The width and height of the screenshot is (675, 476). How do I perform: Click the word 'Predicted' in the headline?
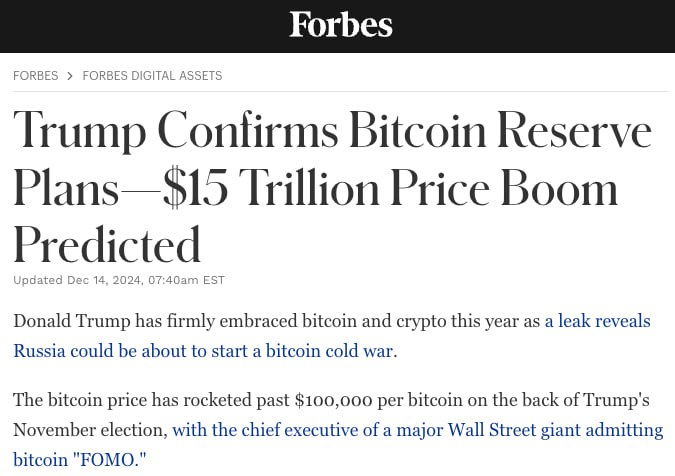(107, 245)
